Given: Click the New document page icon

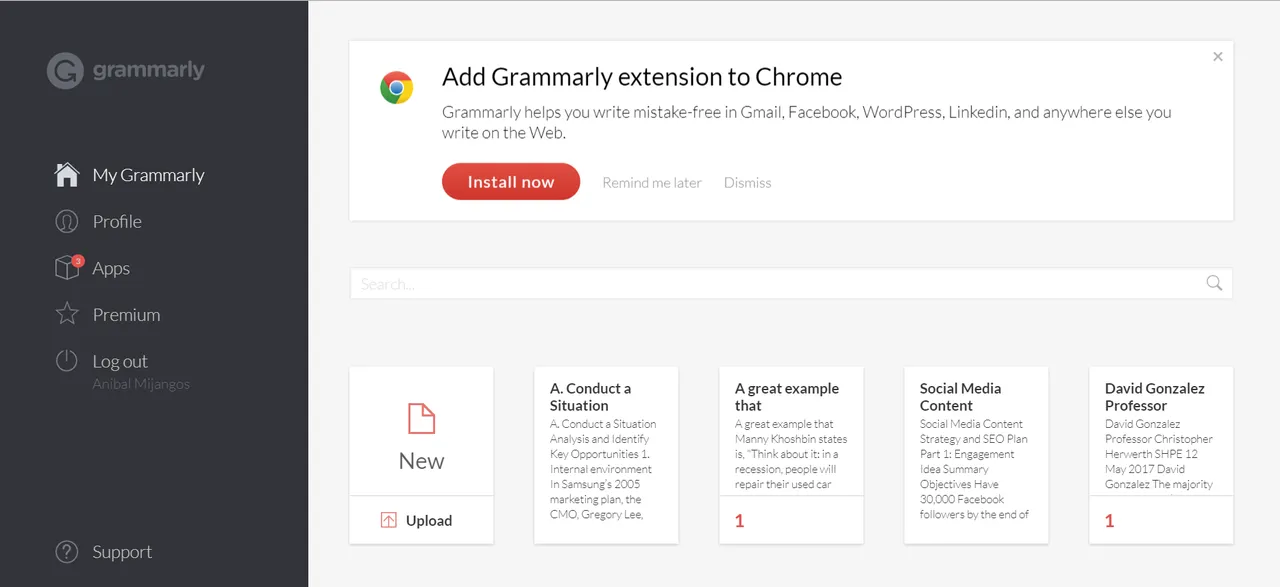Looking at the screenshot, I should 421,418.
